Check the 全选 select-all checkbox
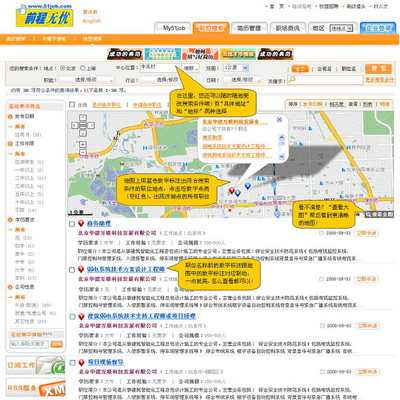 72,104
